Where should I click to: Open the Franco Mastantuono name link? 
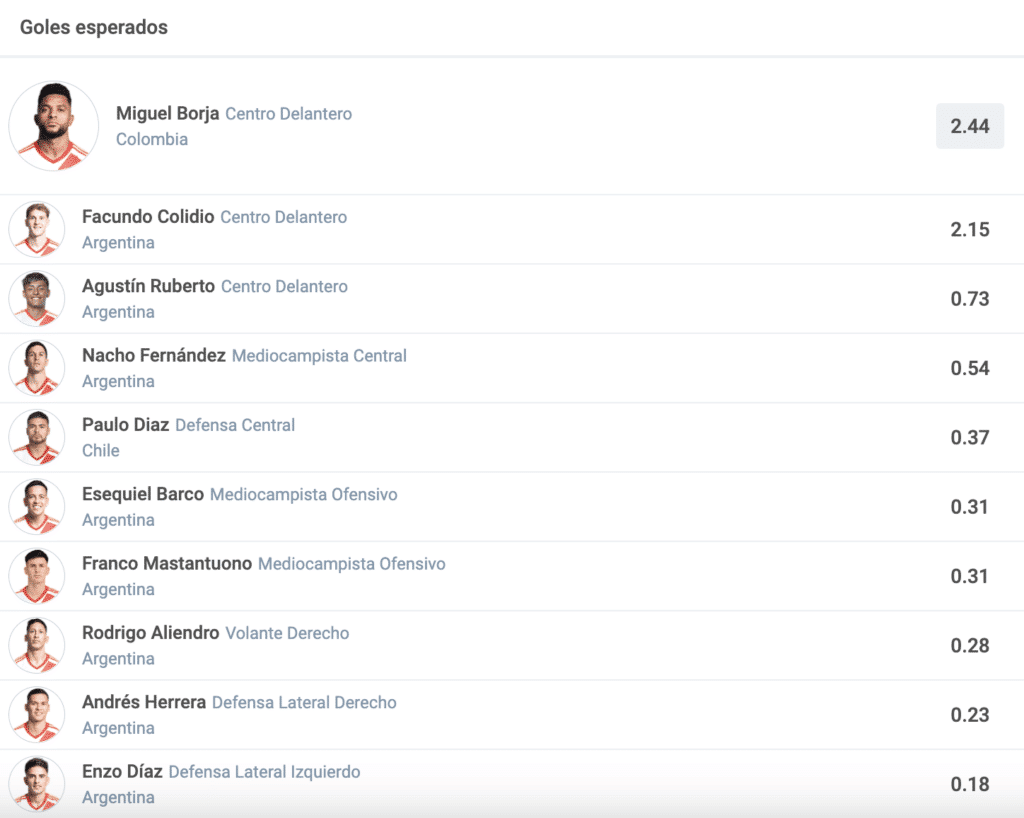coord(167,564)
